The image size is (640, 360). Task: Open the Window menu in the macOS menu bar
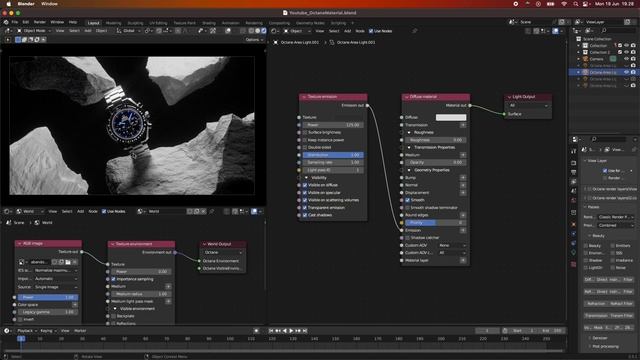coord(49,4)
